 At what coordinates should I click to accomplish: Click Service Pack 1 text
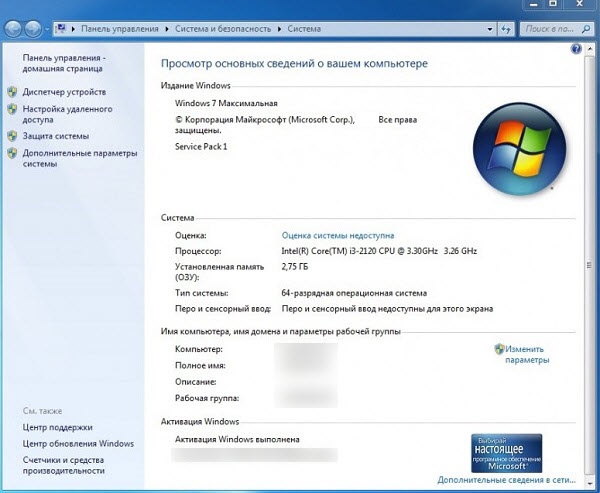click(201, 147)
